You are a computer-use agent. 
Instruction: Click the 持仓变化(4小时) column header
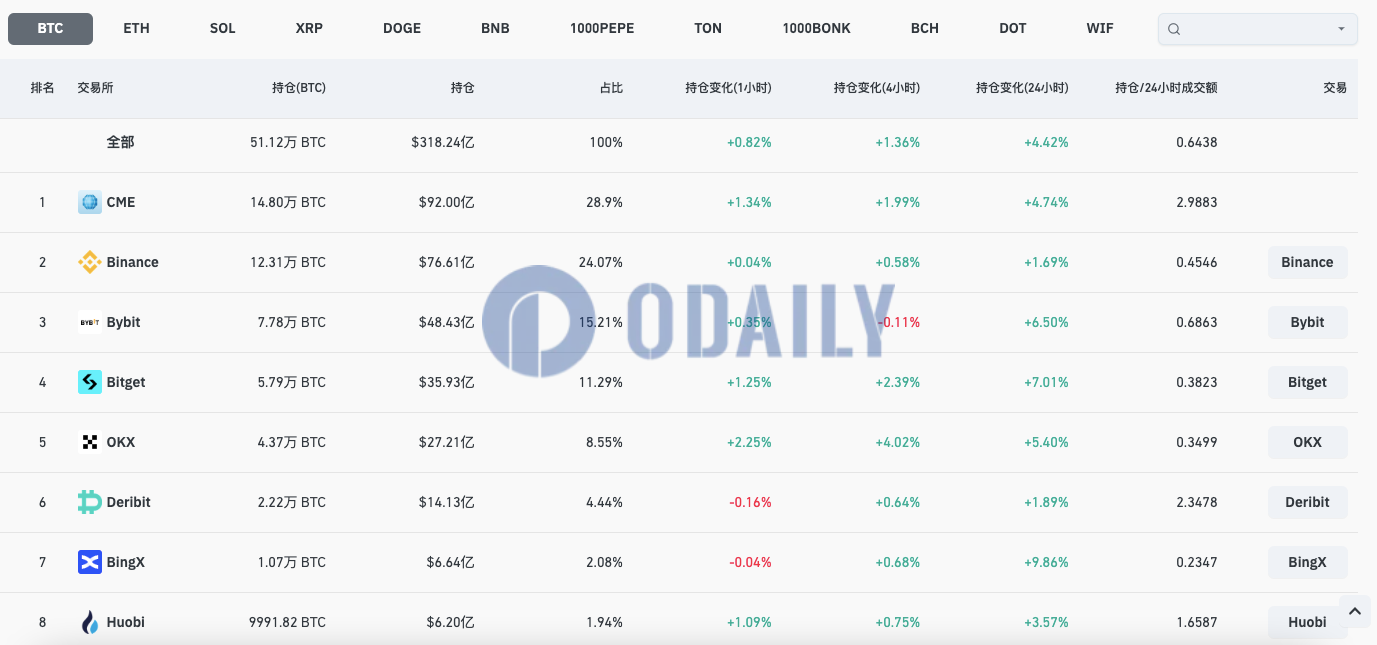click(x=877, y=88)
